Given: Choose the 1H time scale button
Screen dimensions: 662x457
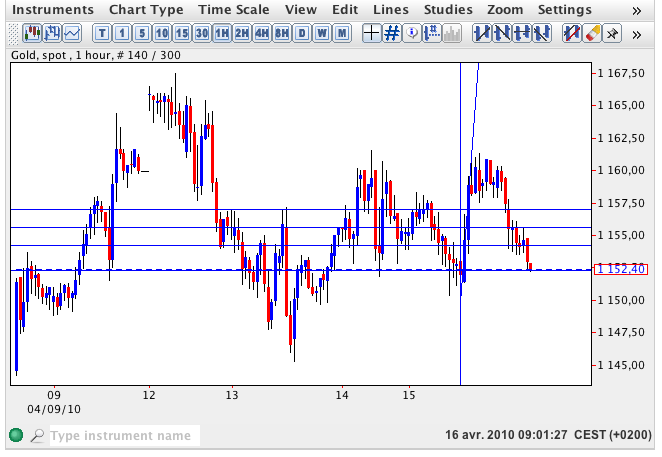Looking at the screenshot, I should (x=222, y=33).
